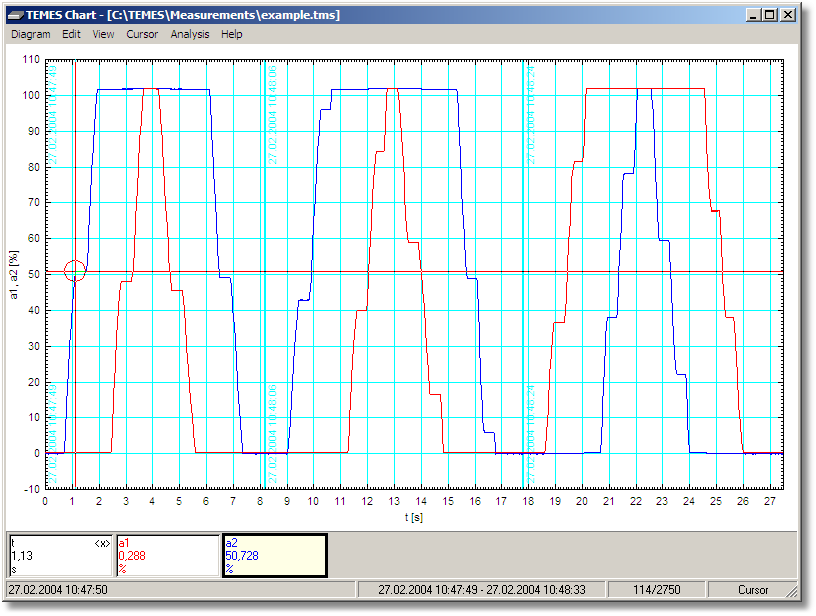Select the a1 red channel value panel

point(167,555)
